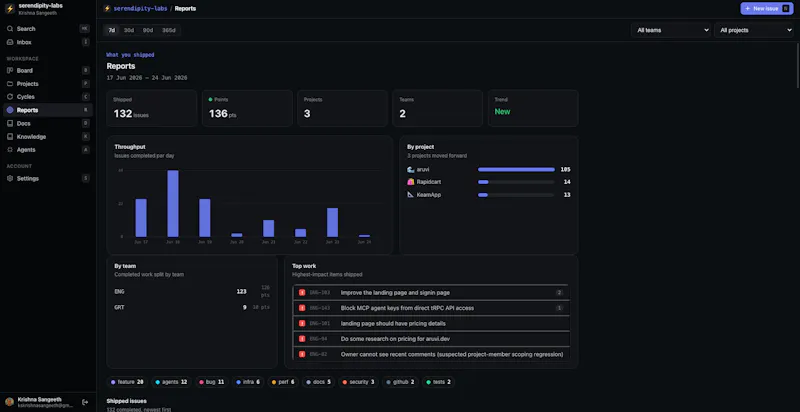Open the Inbox icon in sidebar

[10, 42]
